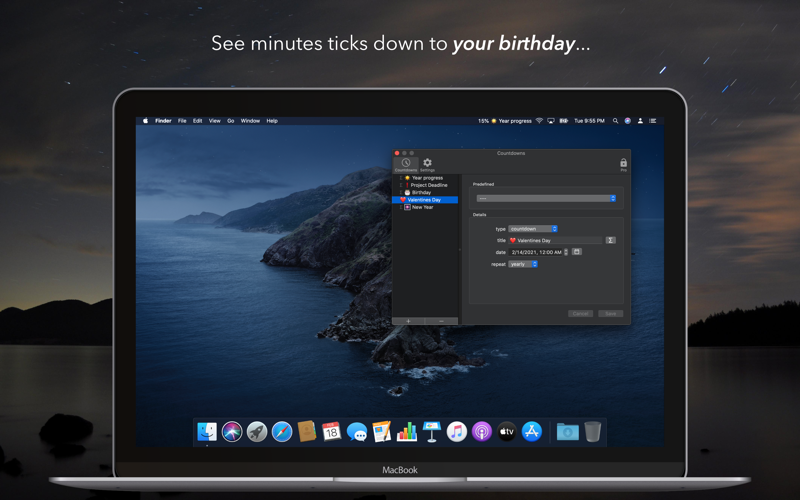Open Calendar showing 18 in Dock
800x500 pixels.
point(332,432)
